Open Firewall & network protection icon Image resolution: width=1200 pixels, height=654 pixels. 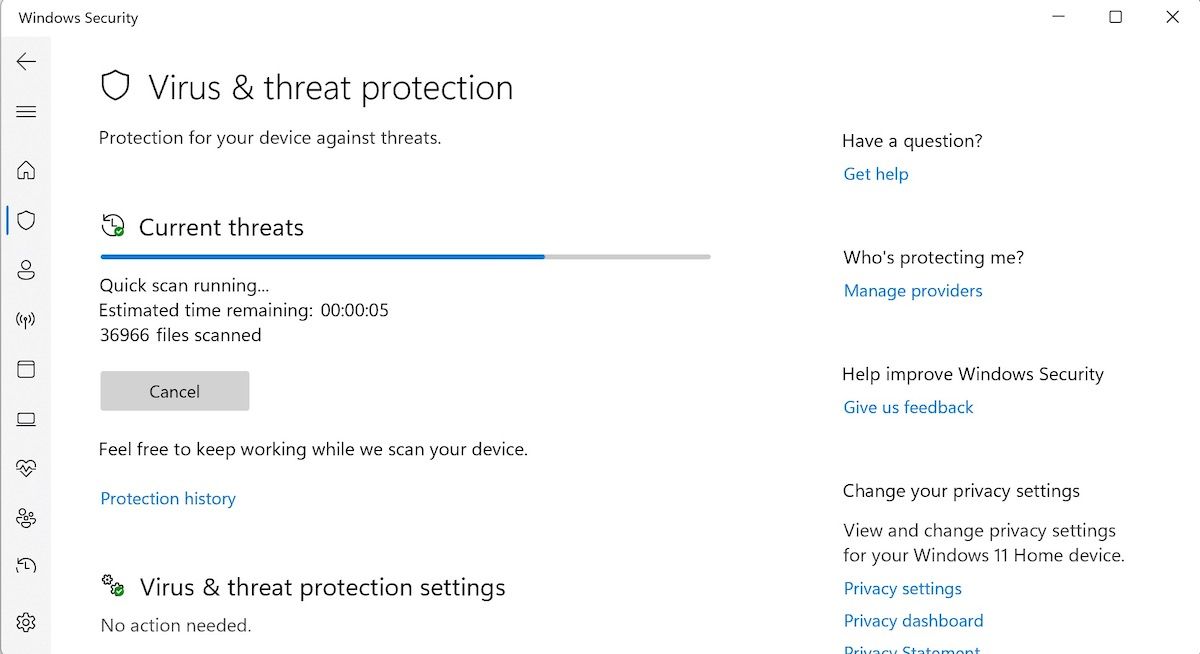coord(26,320)
